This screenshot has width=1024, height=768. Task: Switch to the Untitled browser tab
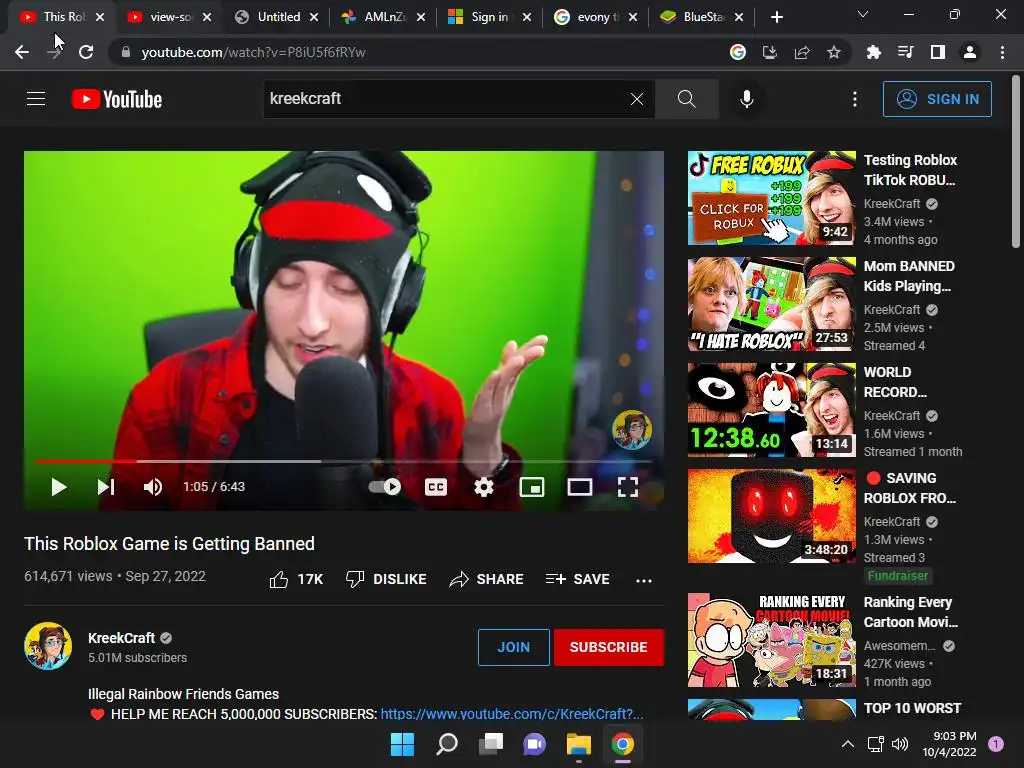278,17
